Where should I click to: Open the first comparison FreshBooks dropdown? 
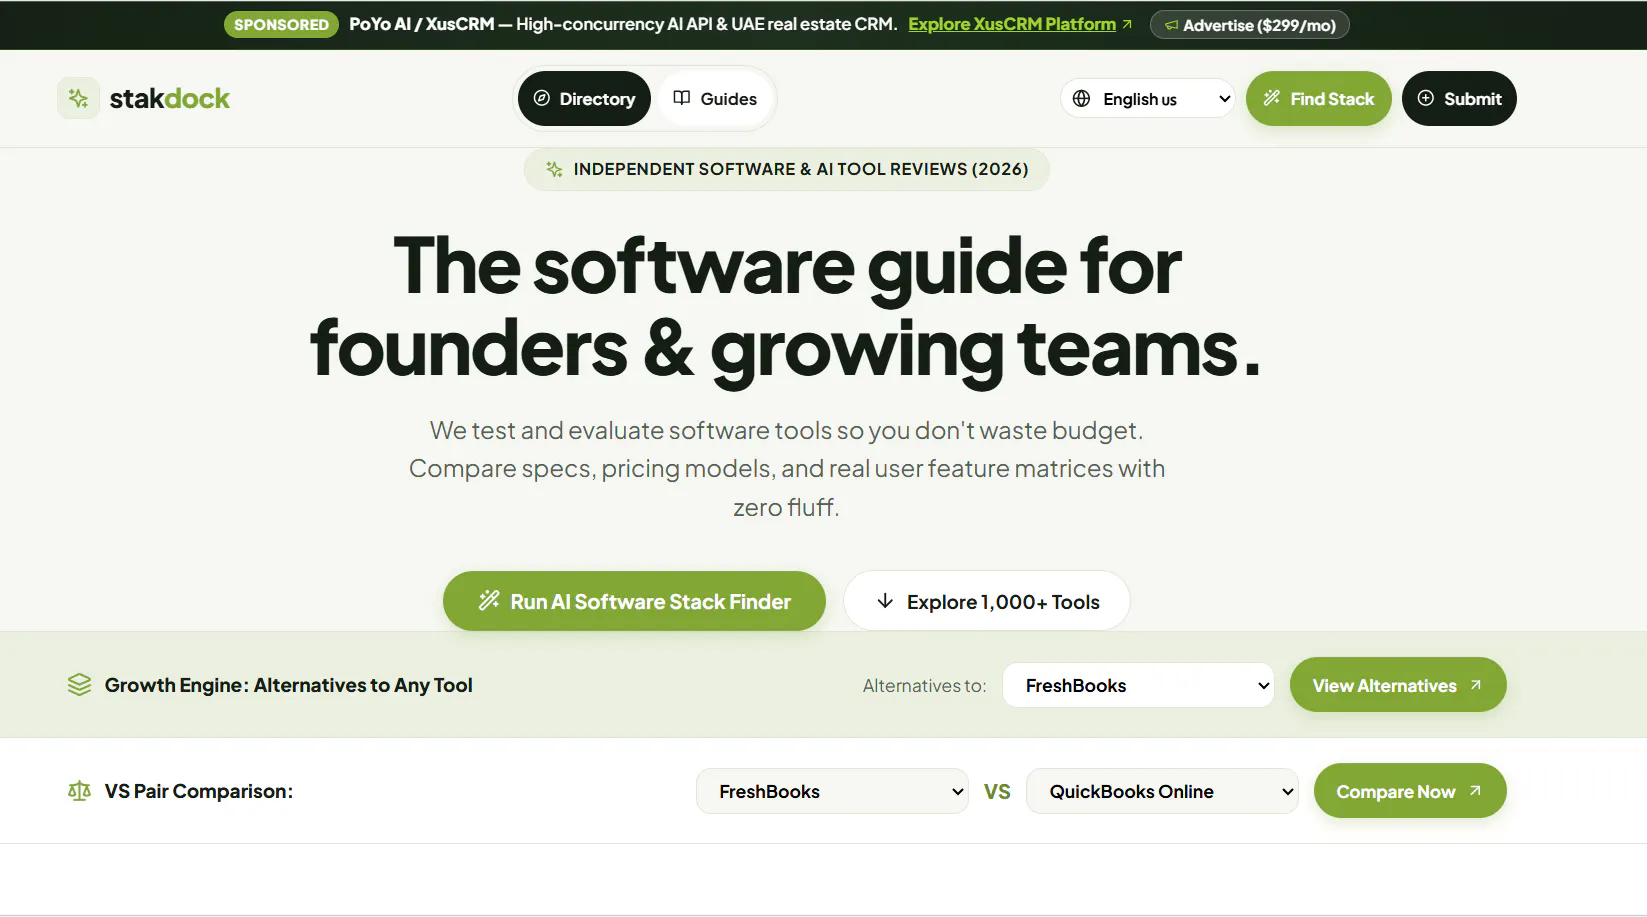(832, 791)
